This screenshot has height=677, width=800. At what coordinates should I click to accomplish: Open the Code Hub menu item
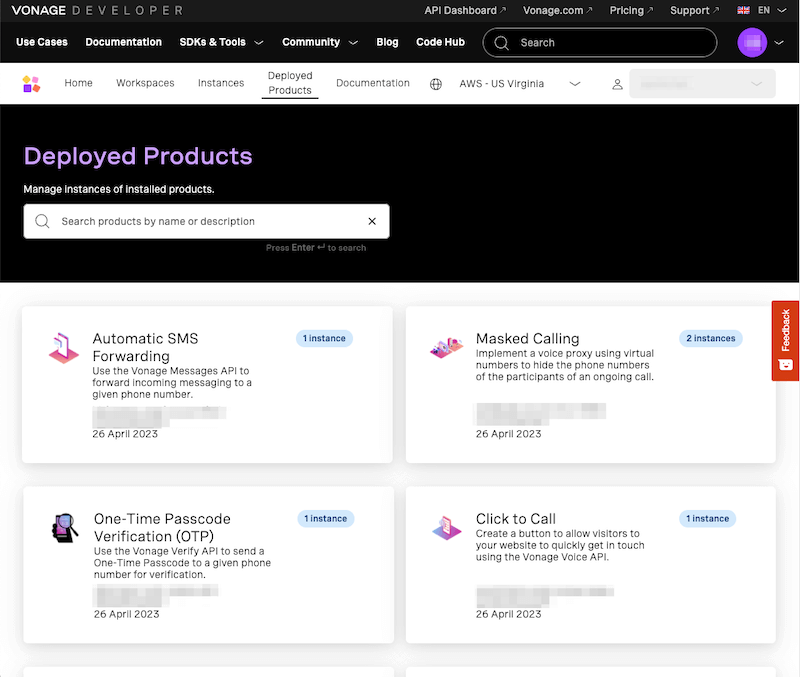[x=440, y=42]
